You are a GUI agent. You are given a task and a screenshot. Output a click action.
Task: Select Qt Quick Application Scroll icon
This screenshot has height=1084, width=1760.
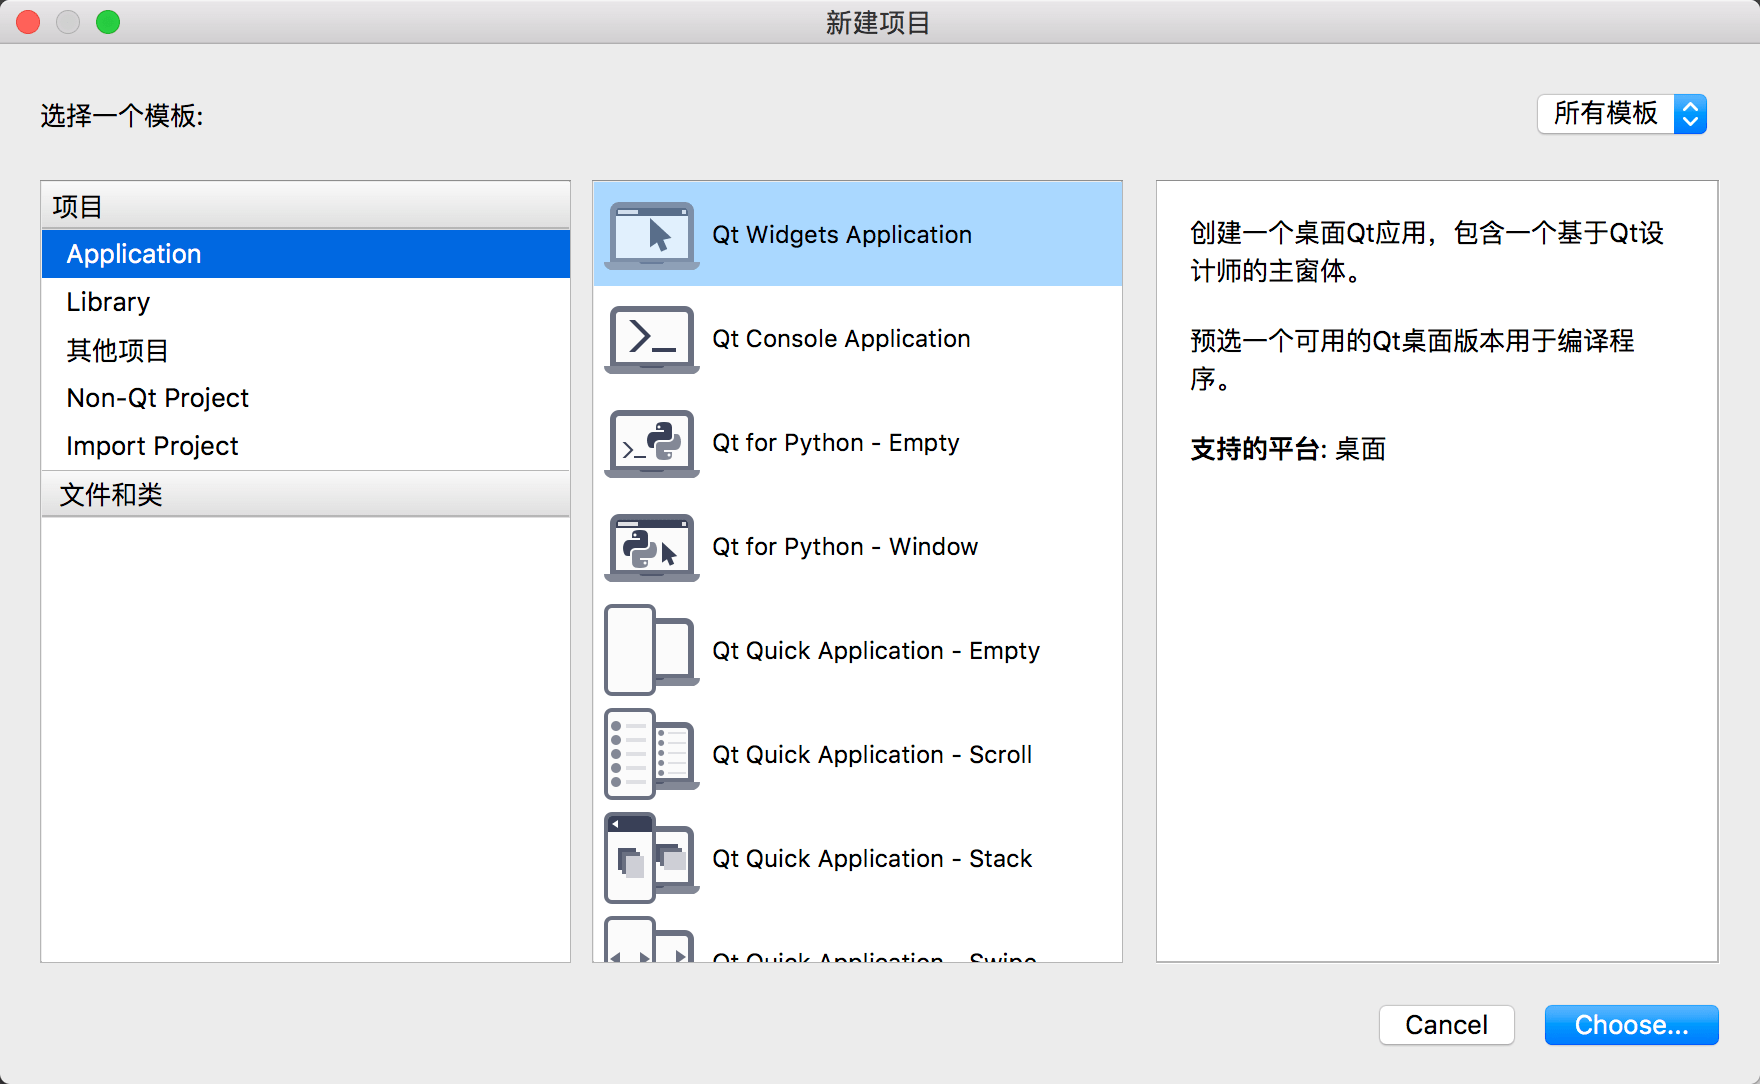coord(652,754)
